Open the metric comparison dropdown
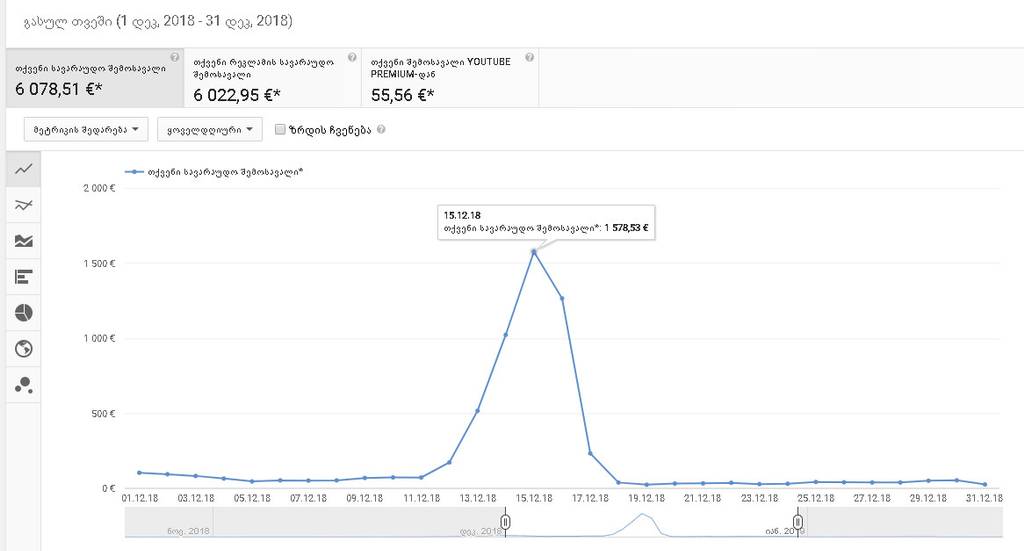 (86, 129)
